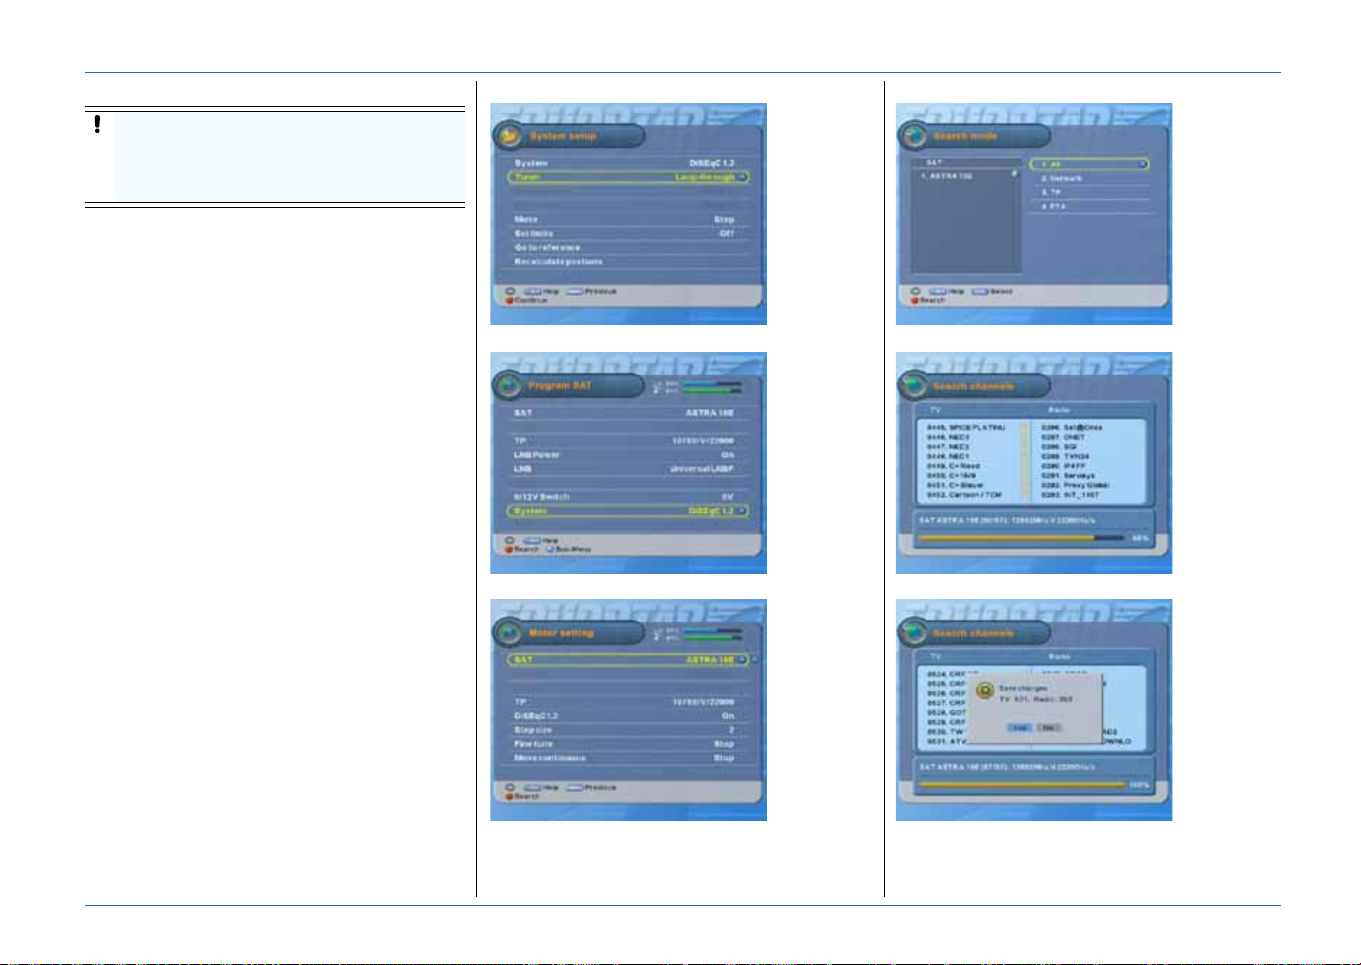Click the 100% search progress bar
The height and width of the screenshot is (965, 1361).
[1022, 785]
